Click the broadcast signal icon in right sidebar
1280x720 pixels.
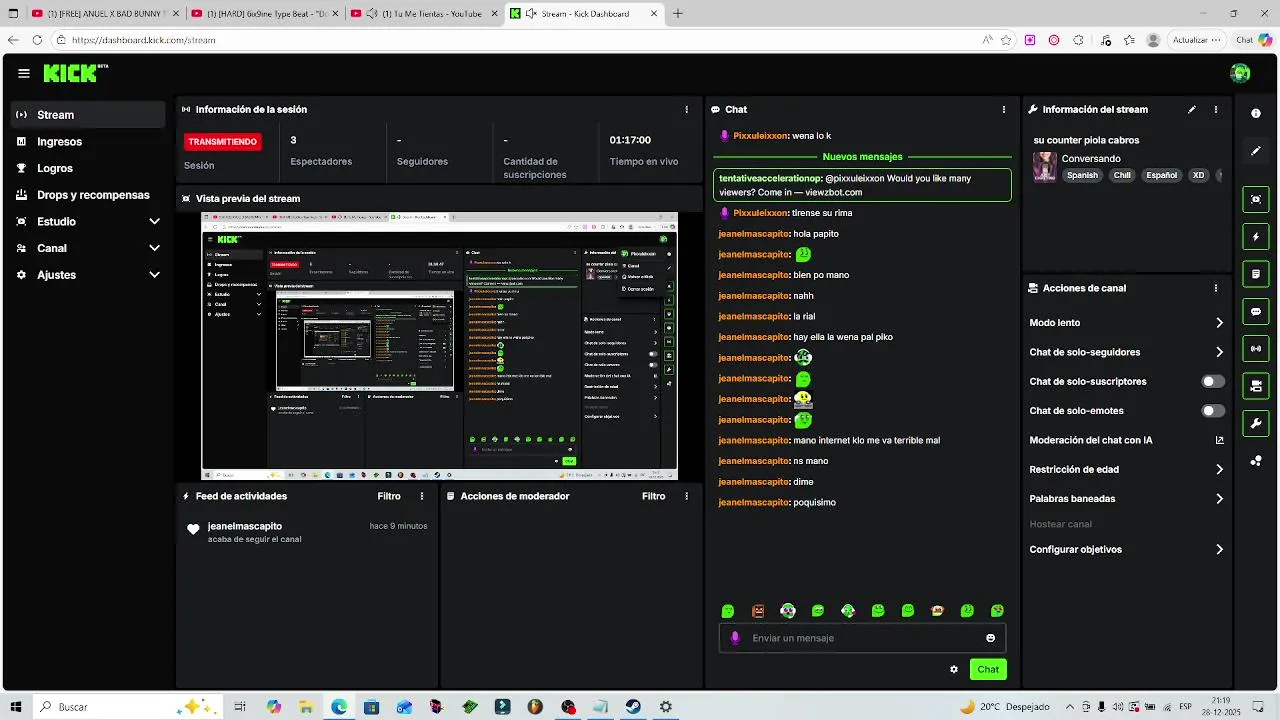point(1256,348)
